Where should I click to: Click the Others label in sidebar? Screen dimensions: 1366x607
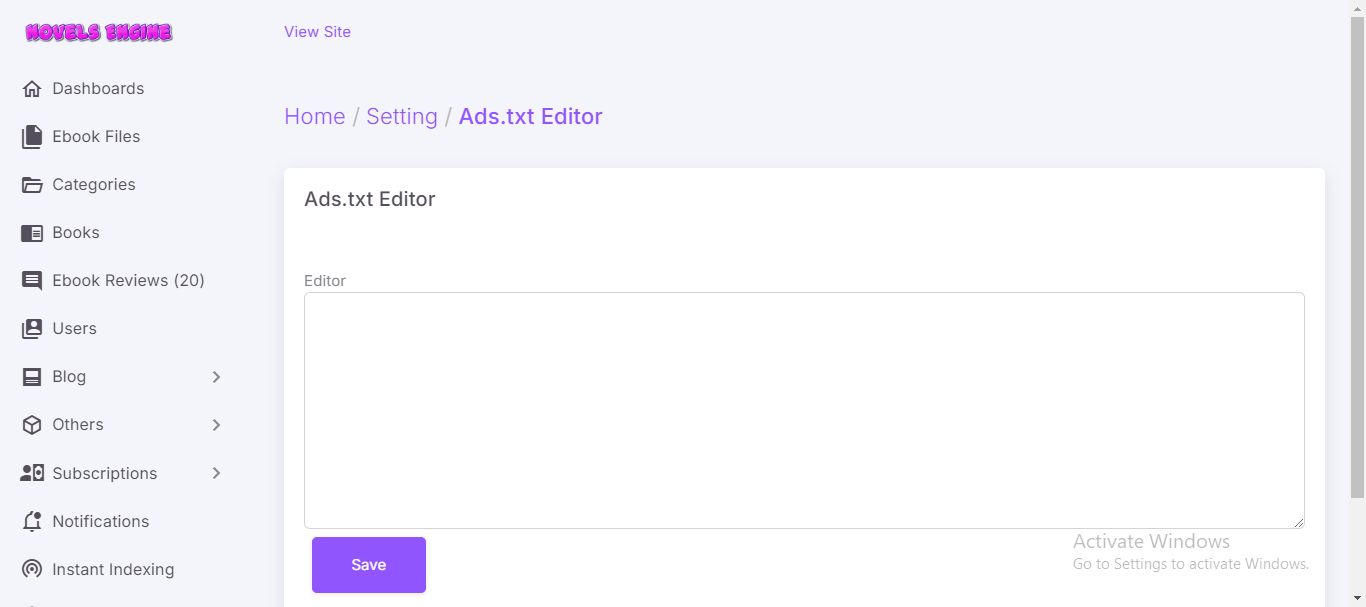pos(78,425)
